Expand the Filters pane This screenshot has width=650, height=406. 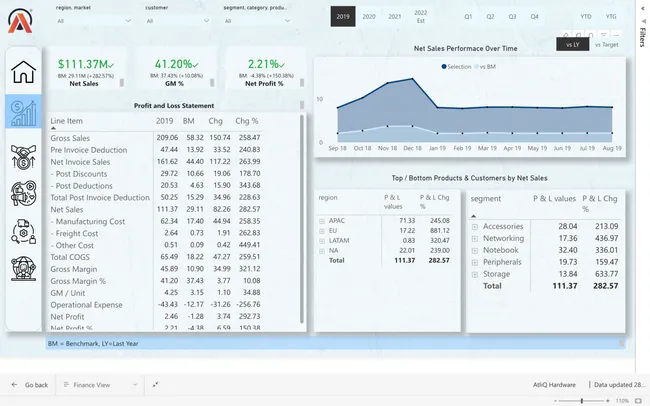point(641,40)
